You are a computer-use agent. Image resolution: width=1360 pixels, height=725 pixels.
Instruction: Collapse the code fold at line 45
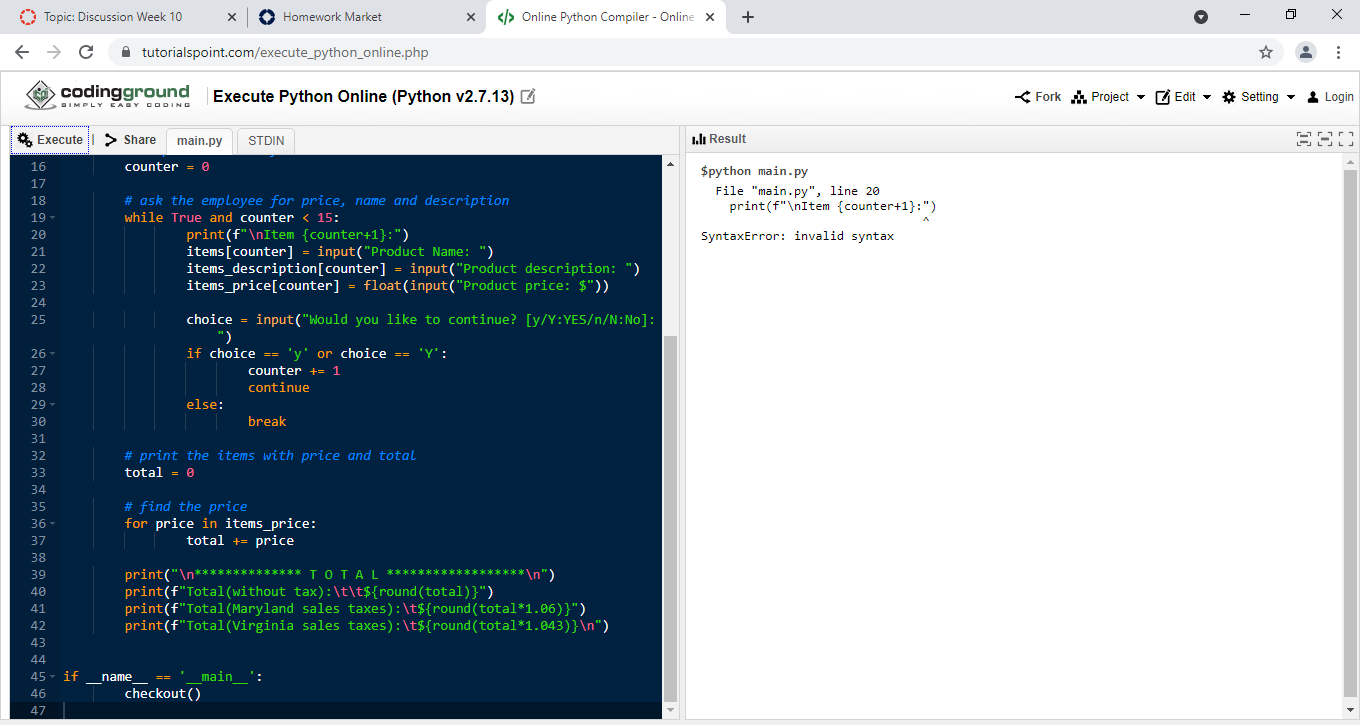point(52,677)
